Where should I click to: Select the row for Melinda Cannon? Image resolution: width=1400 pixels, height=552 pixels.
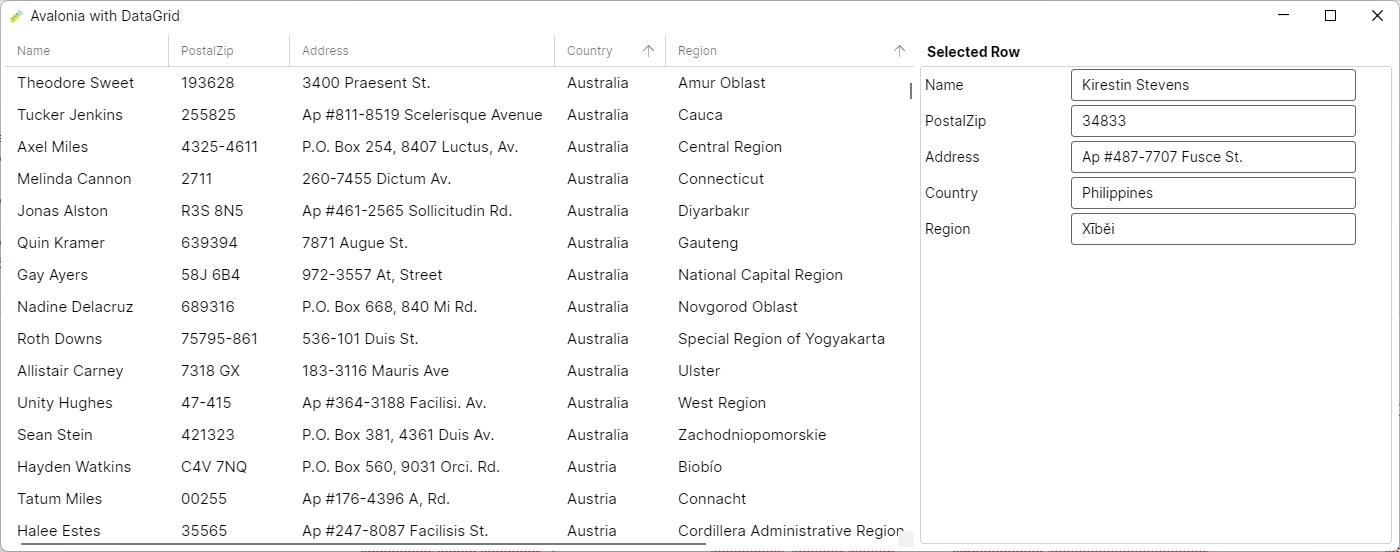point(74,179)
